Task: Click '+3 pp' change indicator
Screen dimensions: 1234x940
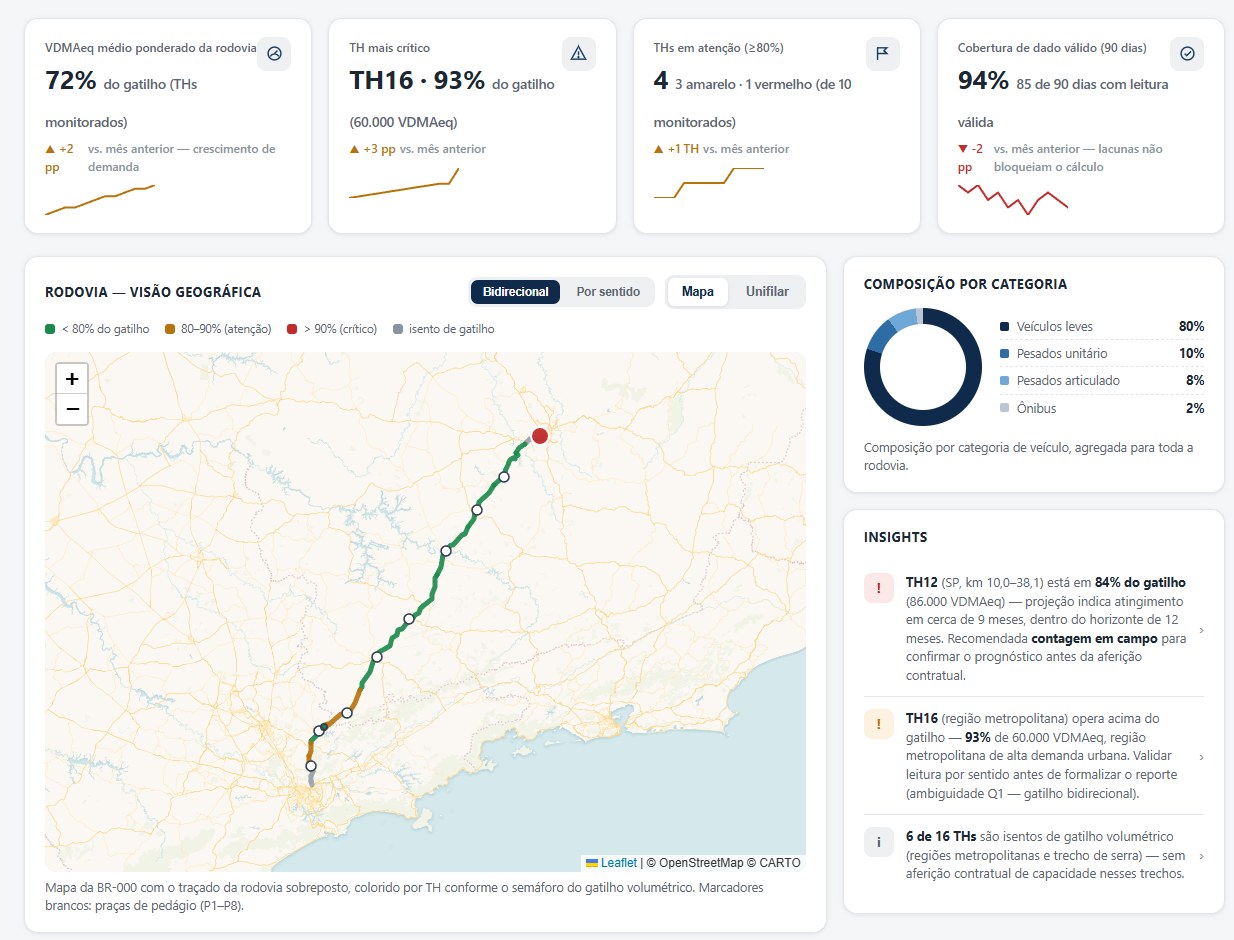Action: (372, 149)
